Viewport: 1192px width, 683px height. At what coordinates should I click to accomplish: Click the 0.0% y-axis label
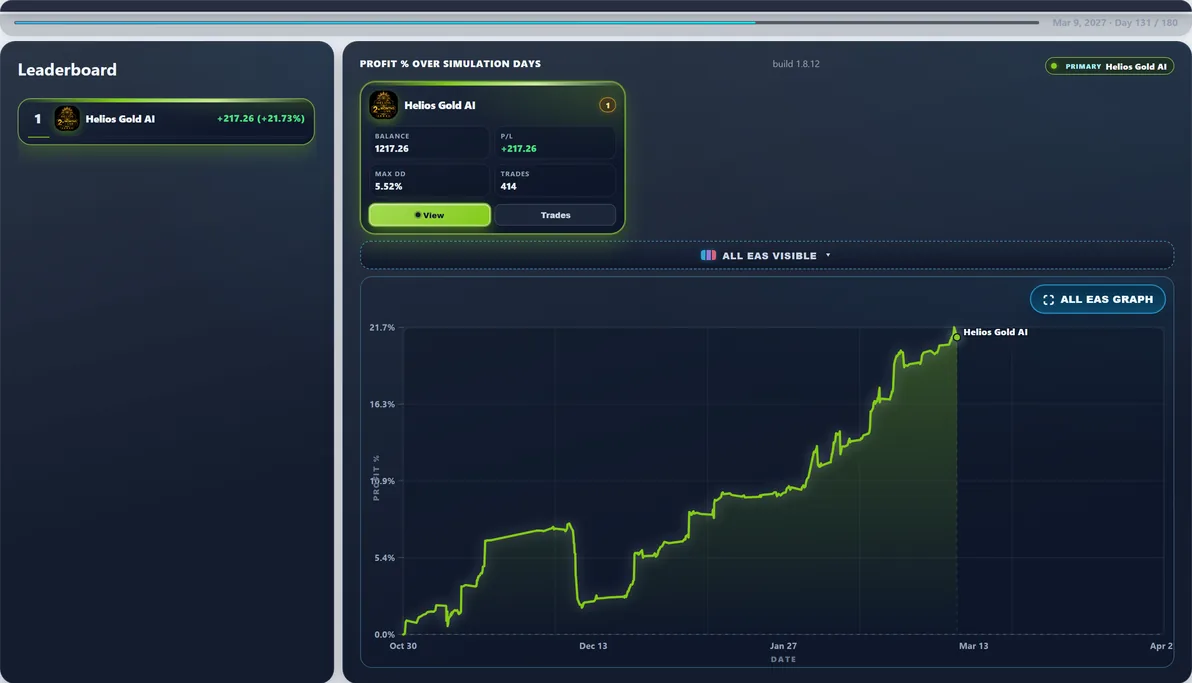pyautogui.click(x=384, y=634)
